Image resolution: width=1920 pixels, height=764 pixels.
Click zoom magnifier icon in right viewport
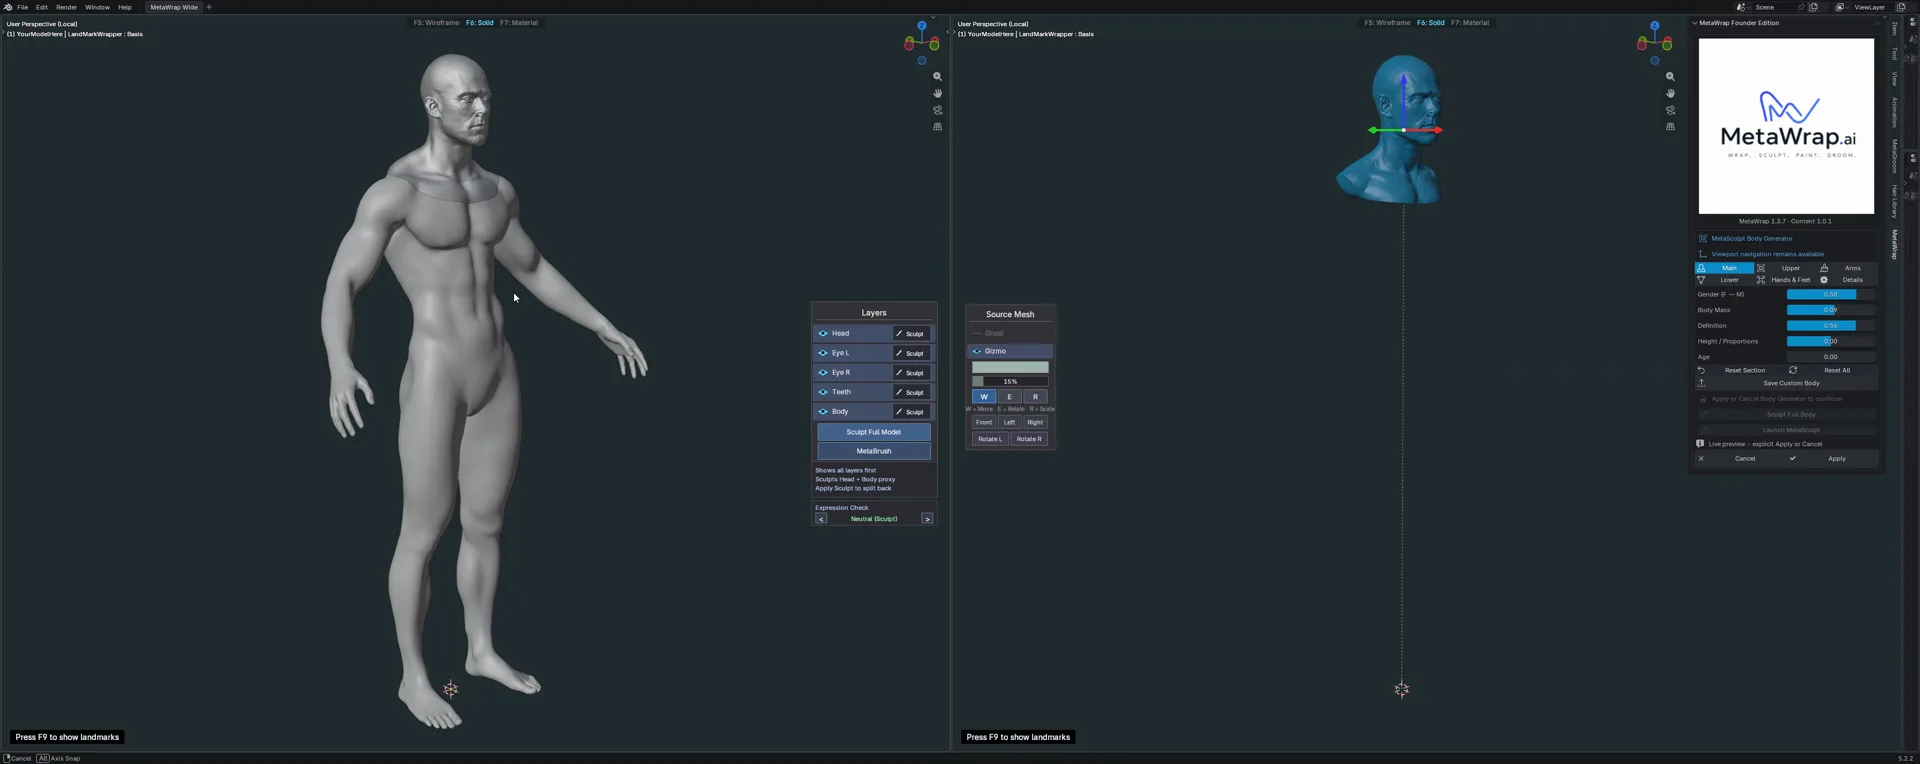(x=1670, y=77)
